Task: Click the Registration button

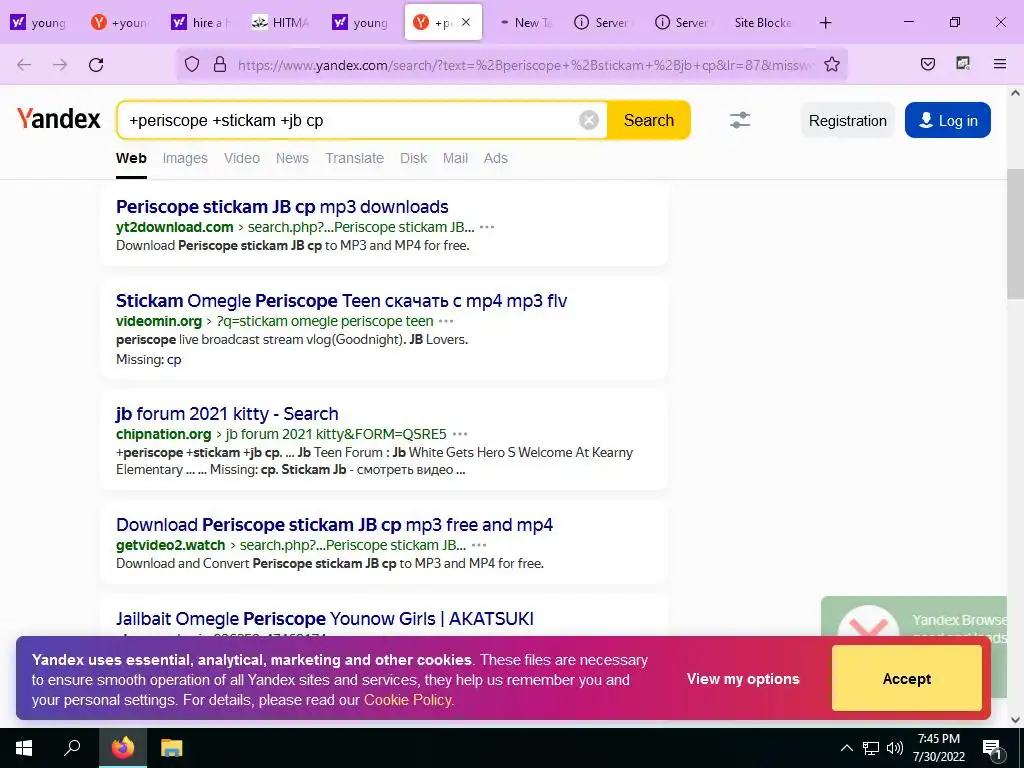Action: pos(848,120)
